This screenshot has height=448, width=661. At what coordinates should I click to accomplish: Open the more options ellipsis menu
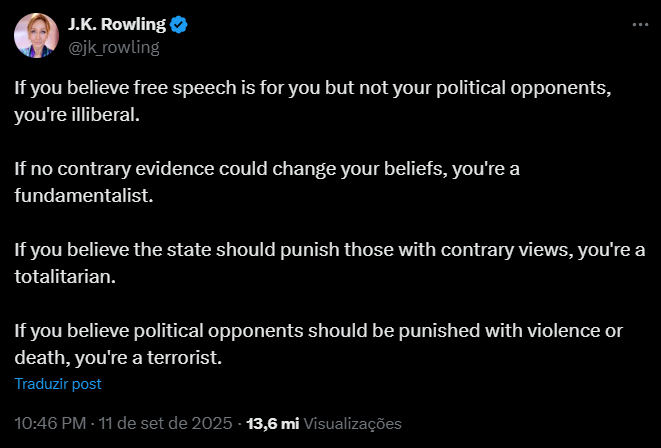[x=640, y=23]
